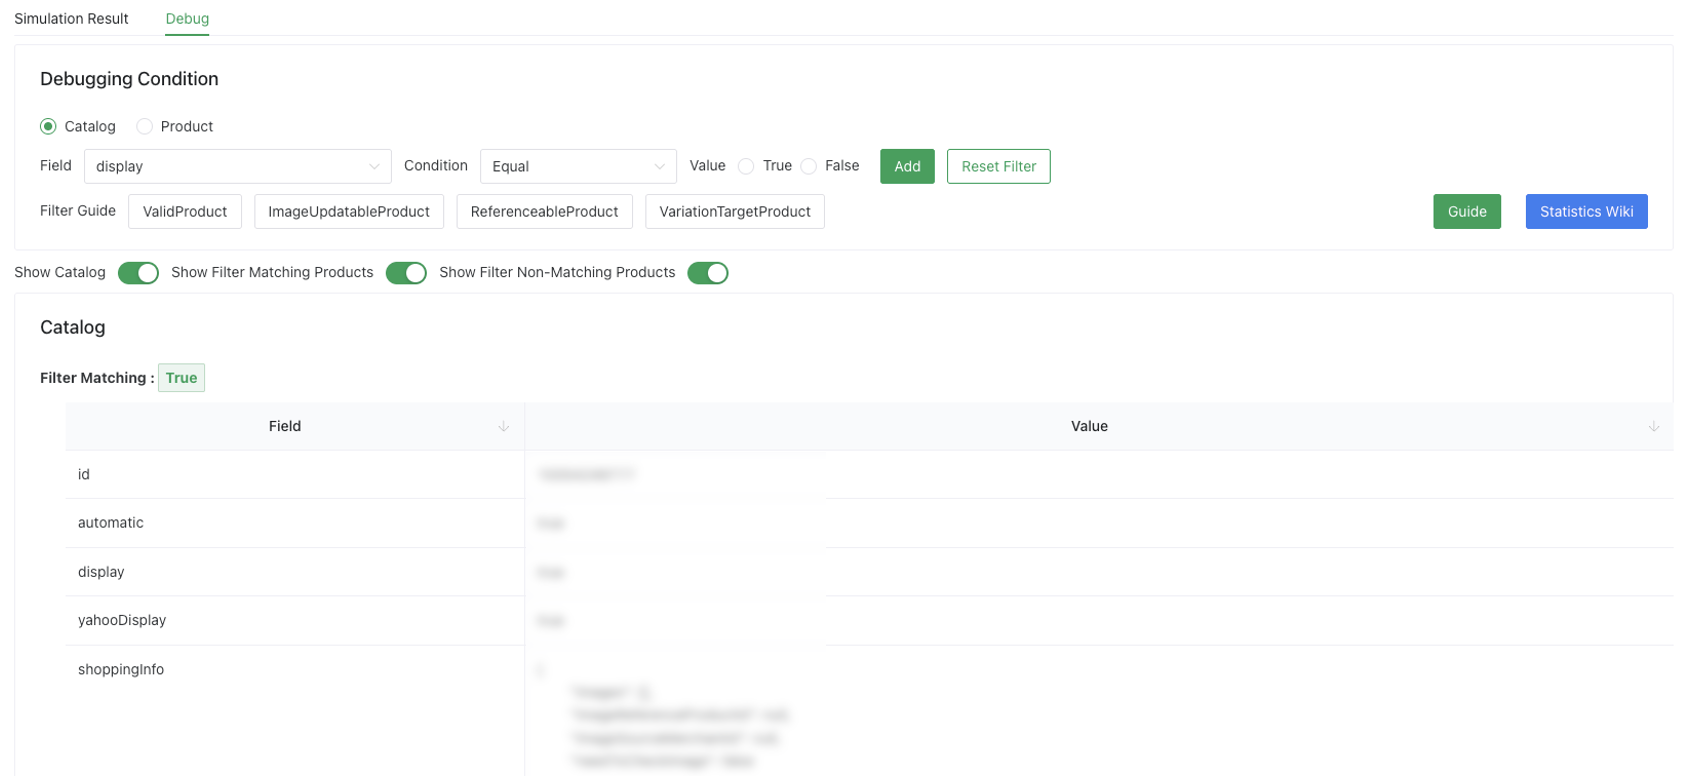Open the Debug tab
Image resolution: width=1684 pixels, height=778 pixels.
(x=187, y=19)
